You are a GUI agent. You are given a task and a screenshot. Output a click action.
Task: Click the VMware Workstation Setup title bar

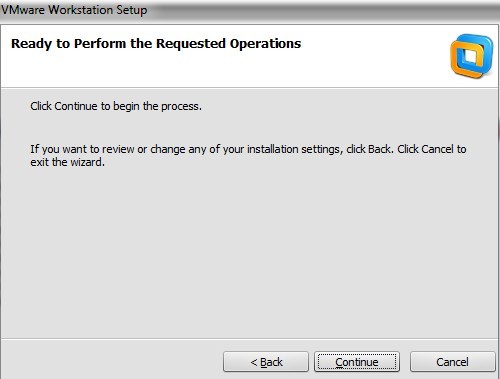point(250,10)
